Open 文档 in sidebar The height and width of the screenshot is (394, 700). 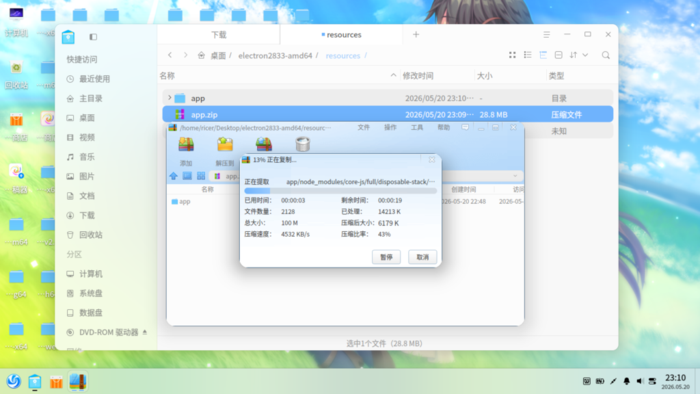(81, 196)
